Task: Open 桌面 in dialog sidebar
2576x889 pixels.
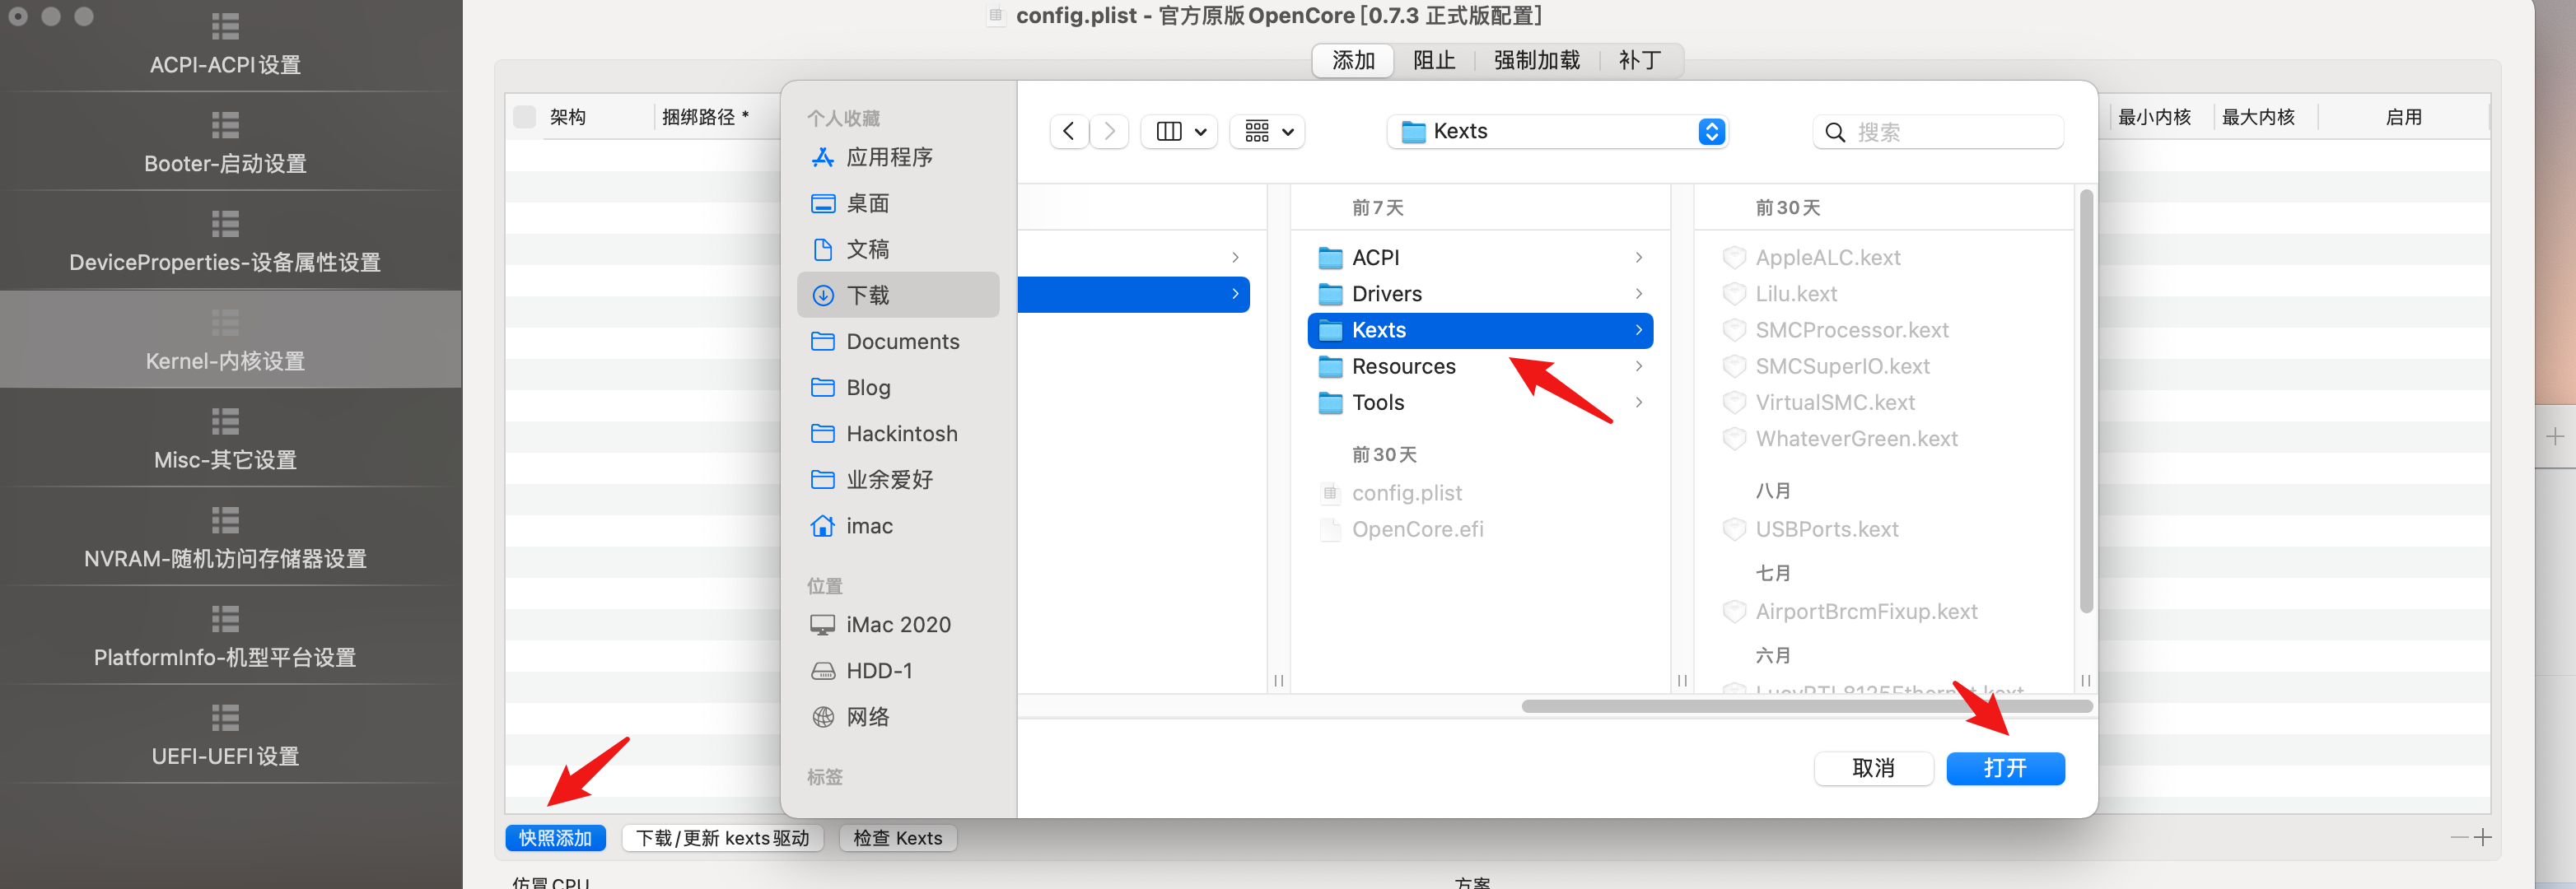Action: (x=898, y=203)
